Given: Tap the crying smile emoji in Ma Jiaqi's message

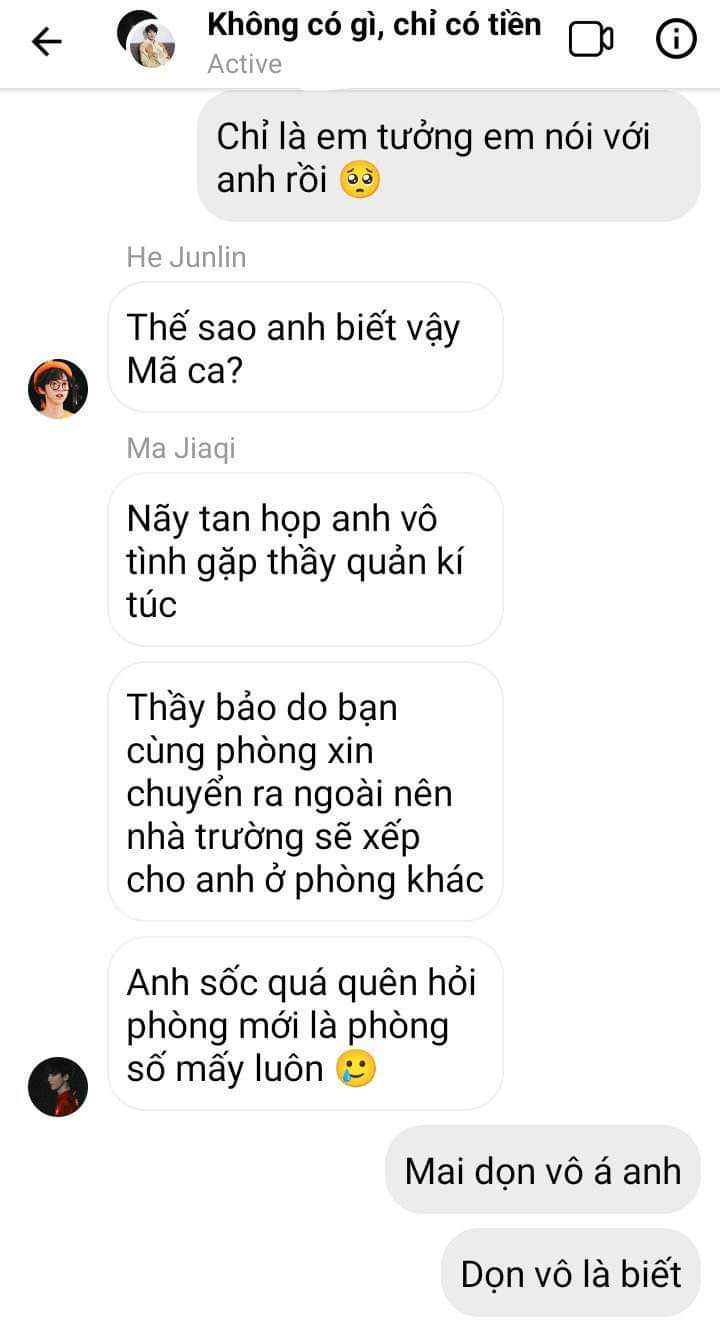Looking at the screenshot, I should pos(357,1069).
